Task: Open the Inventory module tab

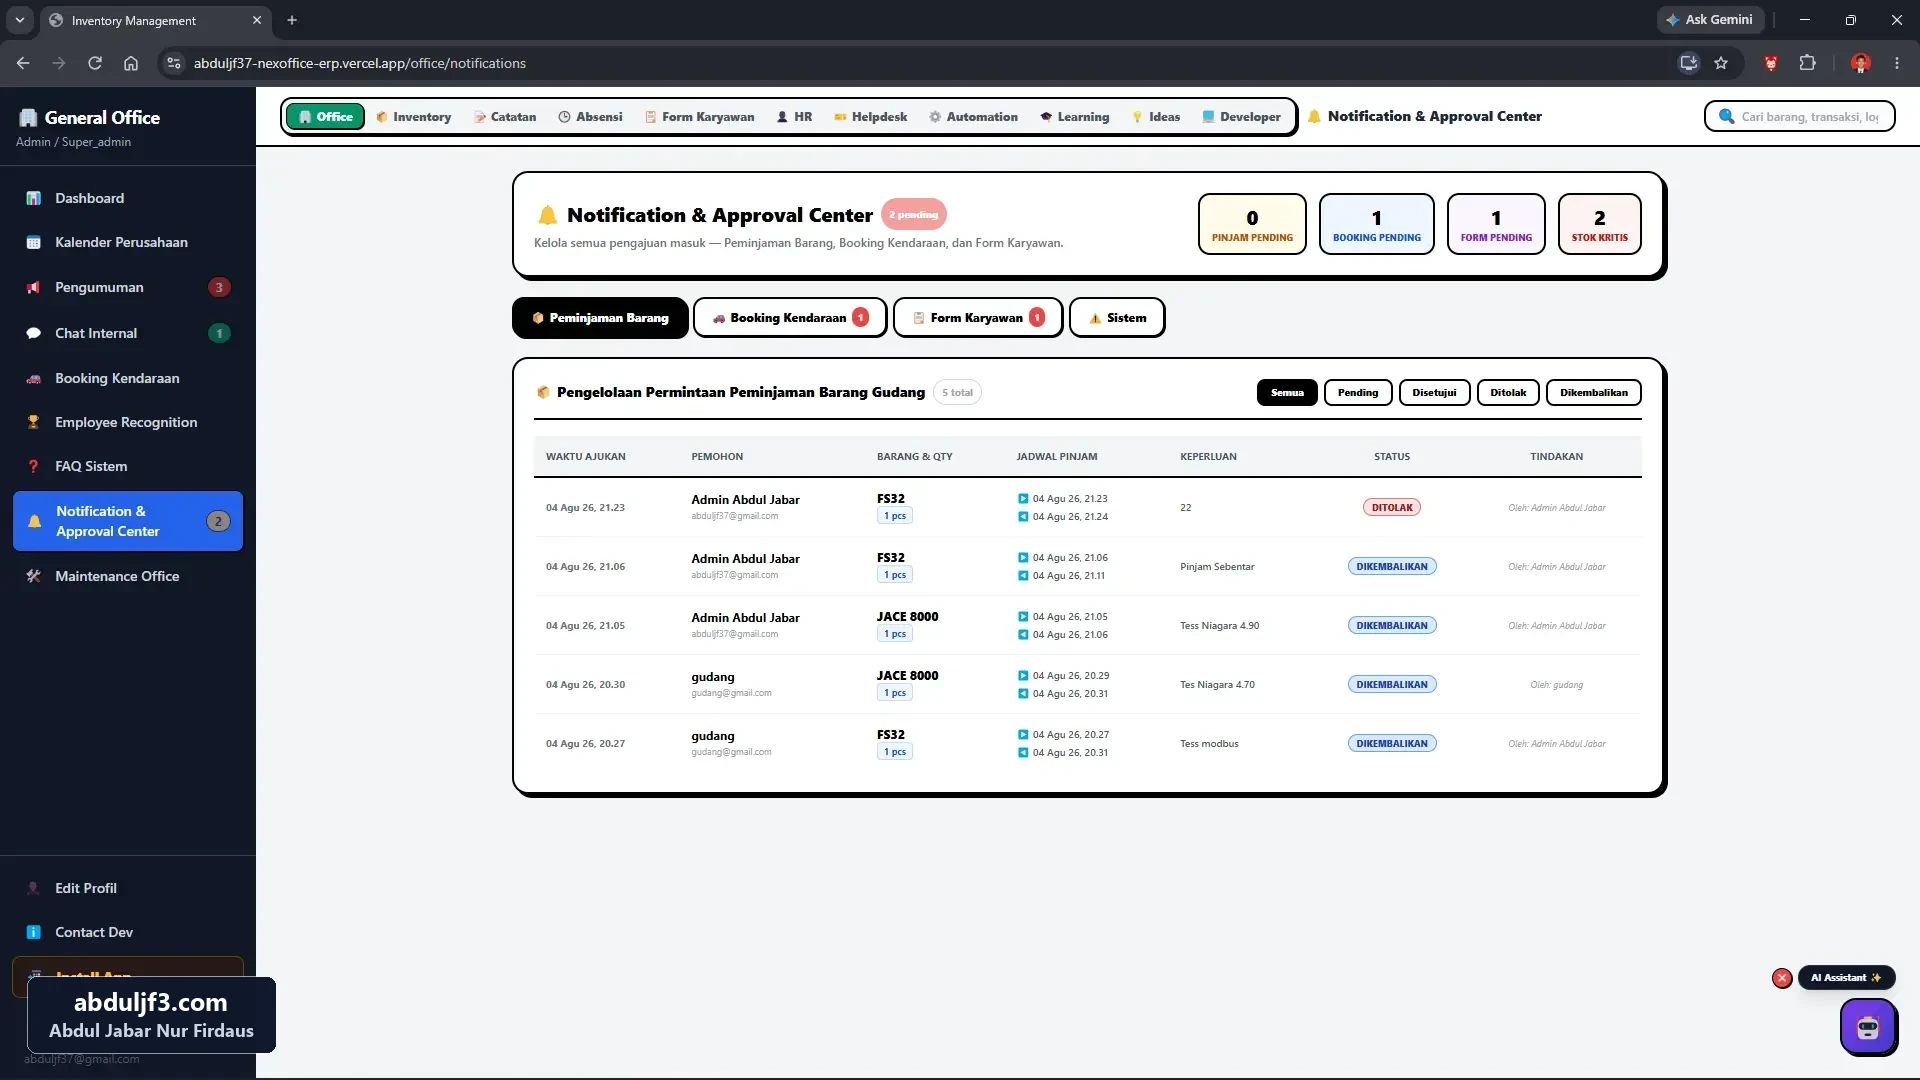Action: point(413,117)
